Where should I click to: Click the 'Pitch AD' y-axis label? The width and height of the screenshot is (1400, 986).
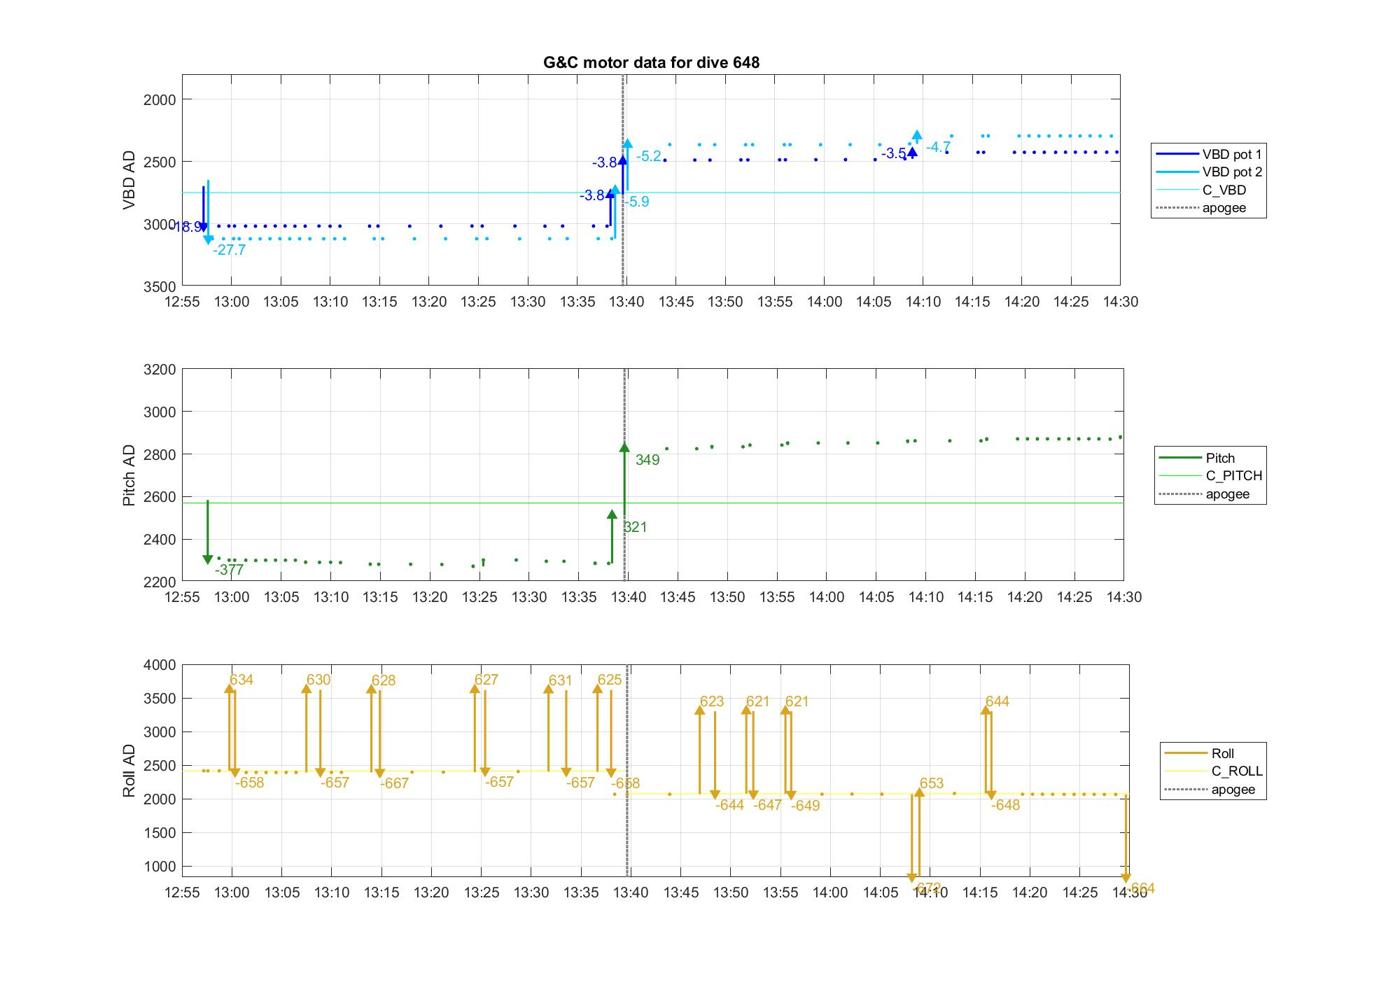click(129, 475)
